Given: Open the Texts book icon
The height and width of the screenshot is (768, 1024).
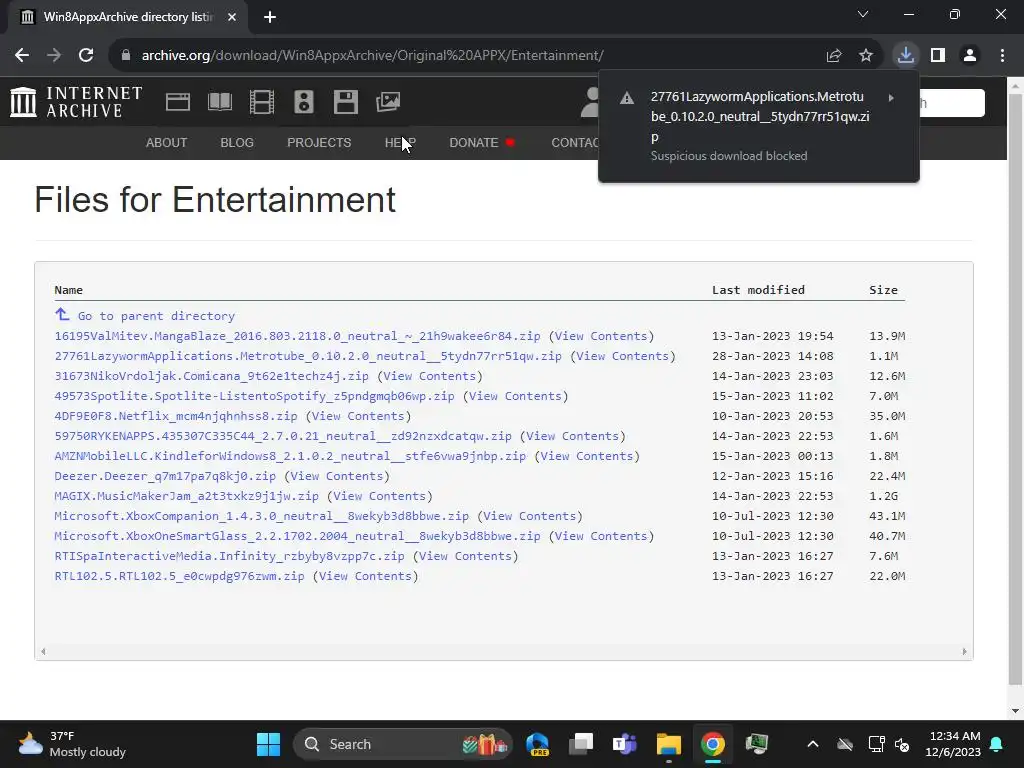Looking at the screenshot, I should pos(219,102).
